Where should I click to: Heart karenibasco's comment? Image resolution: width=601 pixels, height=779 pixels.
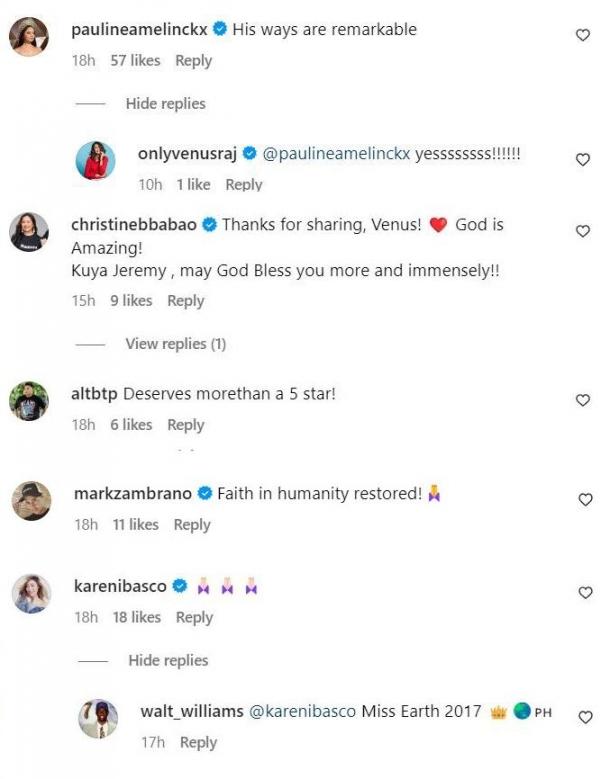coord(586,593)
